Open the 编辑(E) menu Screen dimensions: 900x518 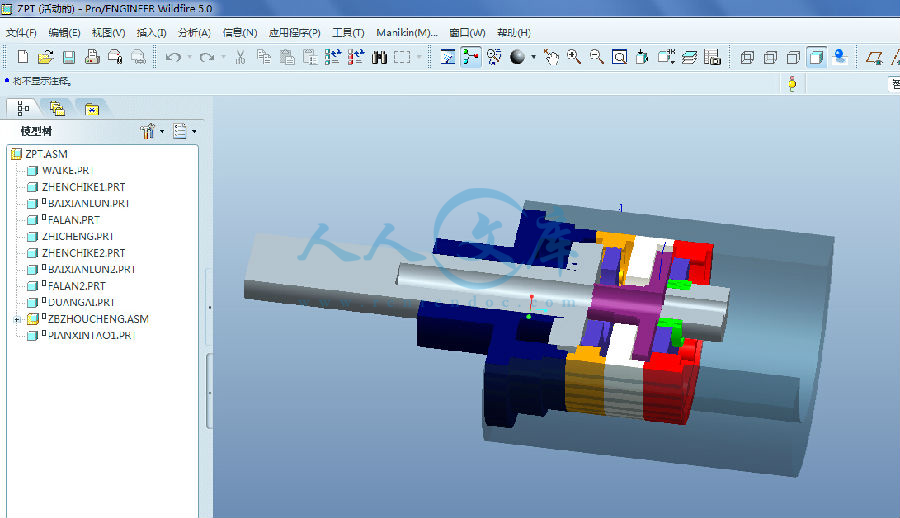[64, 33]
